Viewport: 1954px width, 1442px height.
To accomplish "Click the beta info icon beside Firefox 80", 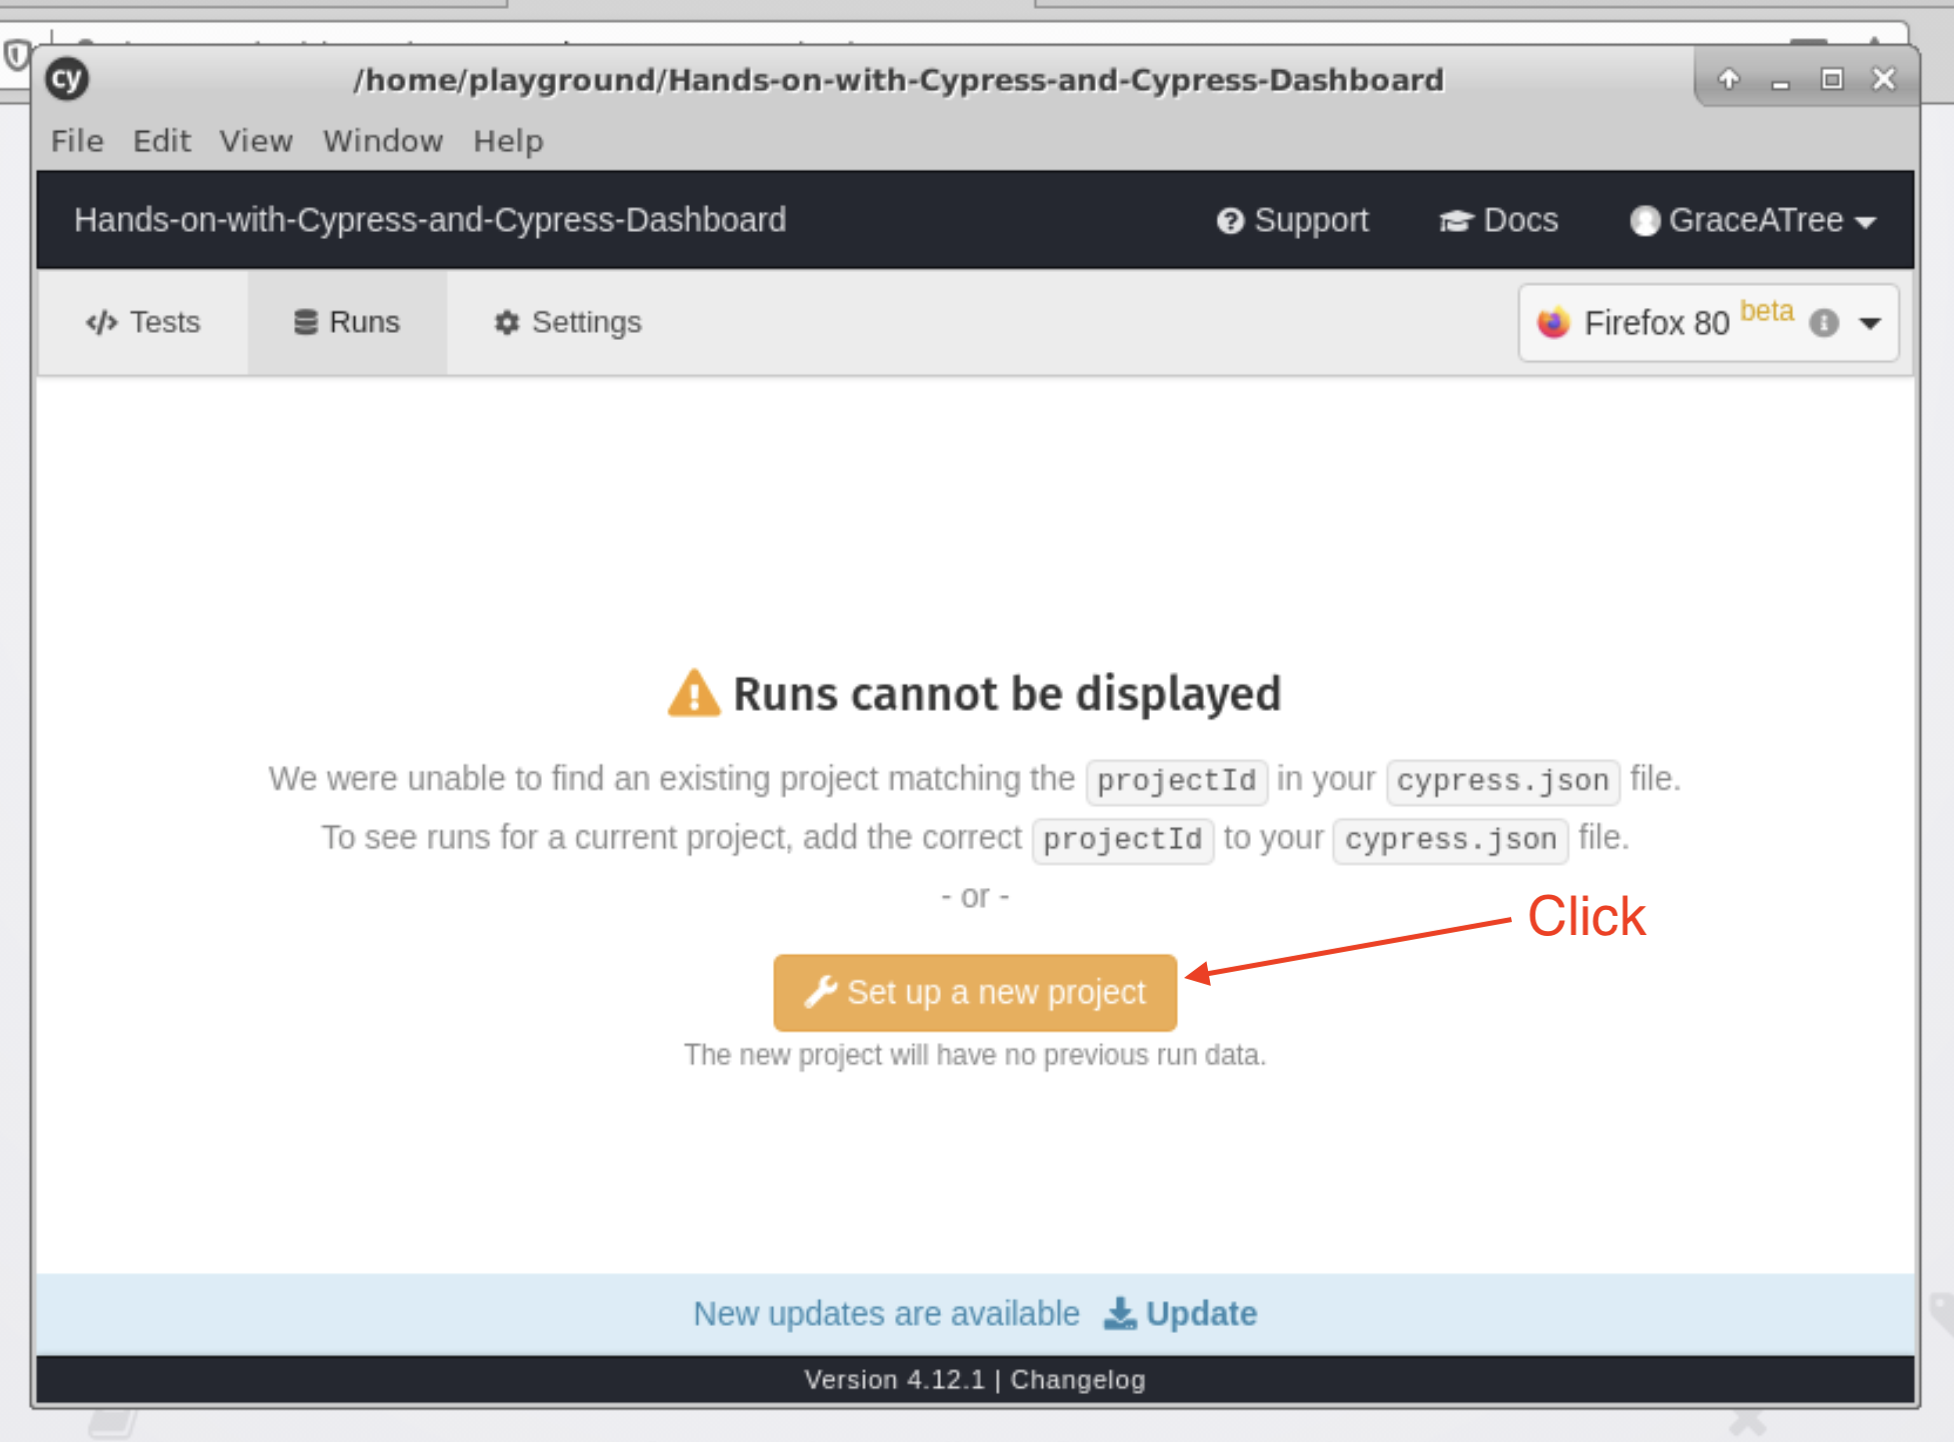I will click(1824, 323).
